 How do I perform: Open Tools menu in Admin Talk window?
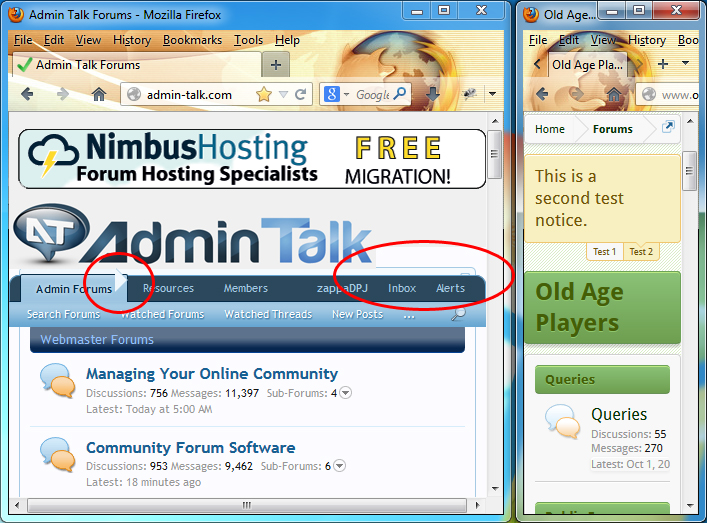click(248, 40)
